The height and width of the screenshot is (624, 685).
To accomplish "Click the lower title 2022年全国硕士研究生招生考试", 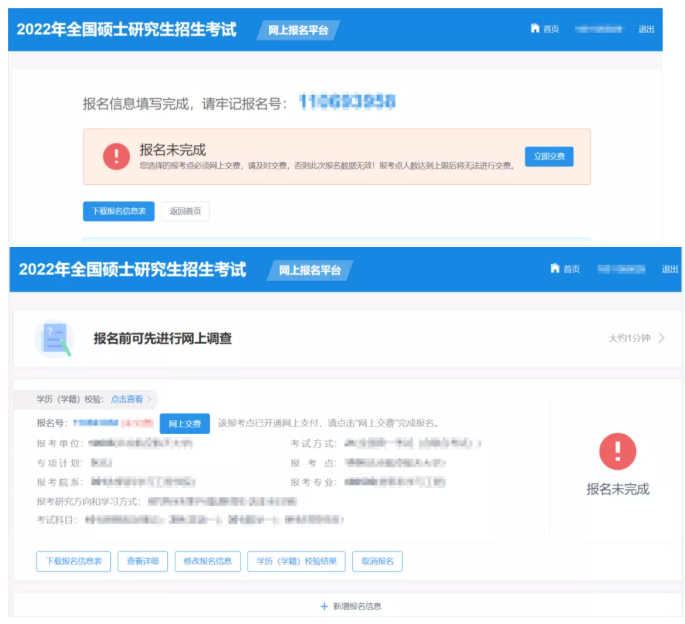I will [x=132, y=269].
